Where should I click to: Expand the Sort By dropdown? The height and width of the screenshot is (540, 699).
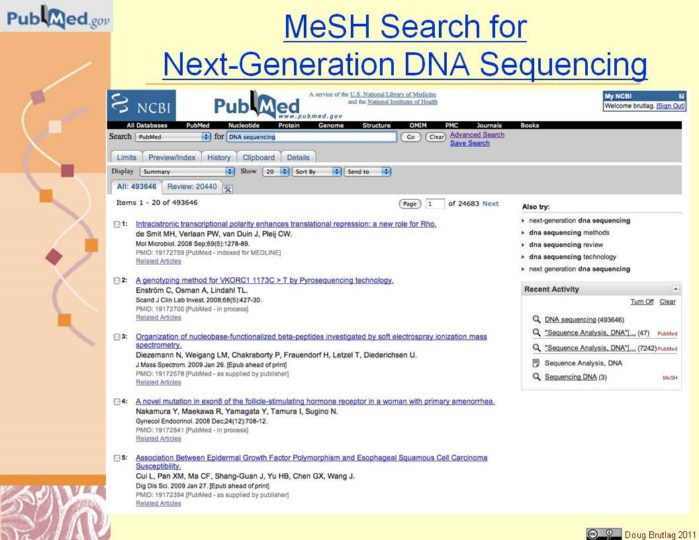[x=313, y=172]
